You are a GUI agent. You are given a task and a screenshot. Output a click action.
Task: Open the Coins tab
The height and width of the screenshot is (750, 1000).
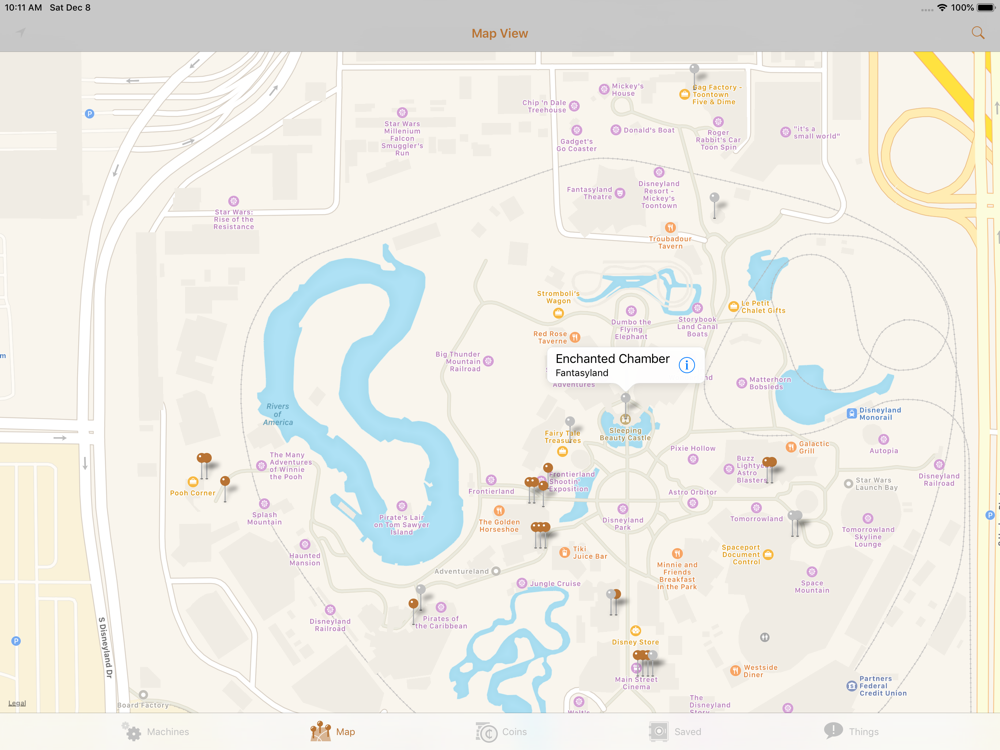(x=501, y=732)
